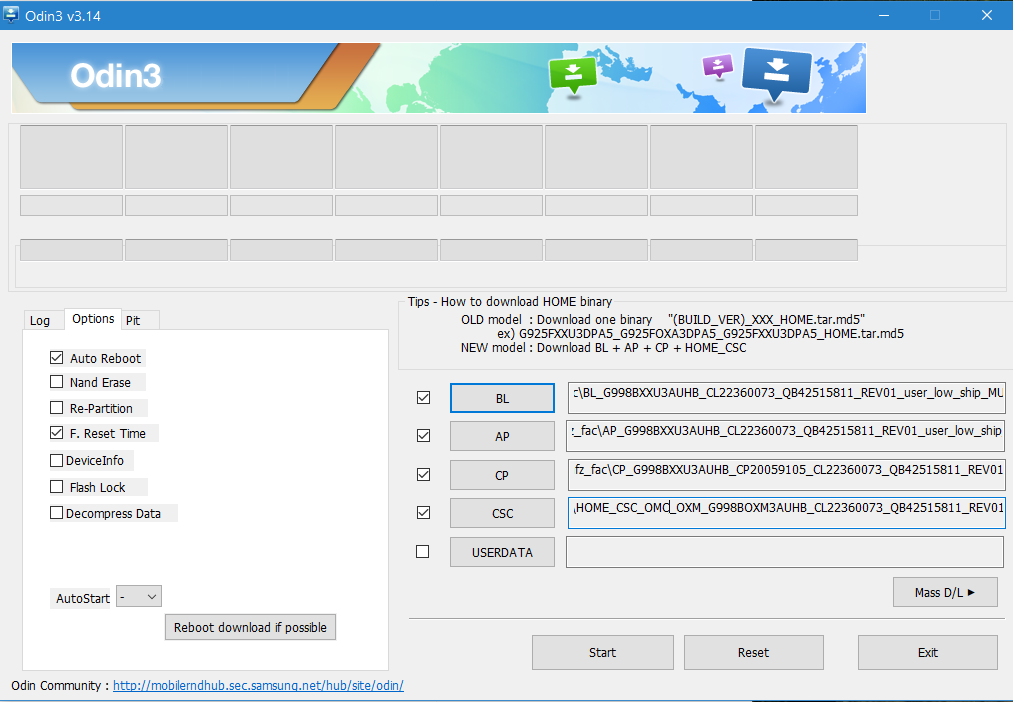Click the Reset button
The image size is (1013, 702).
754,652
